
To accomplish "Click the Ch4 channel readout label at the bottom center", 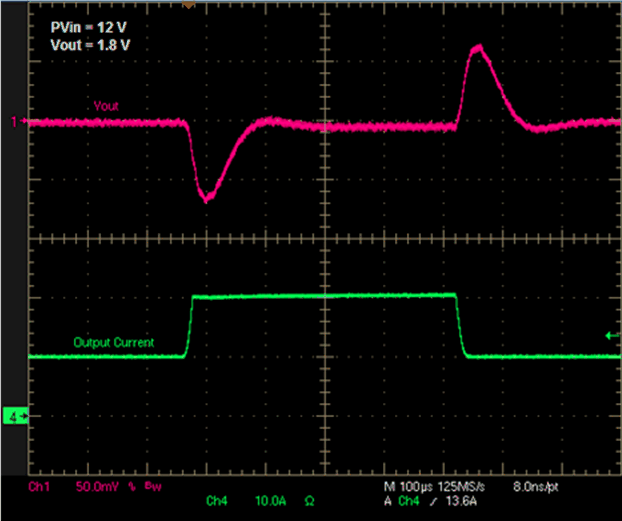I will tap(217, 501).
